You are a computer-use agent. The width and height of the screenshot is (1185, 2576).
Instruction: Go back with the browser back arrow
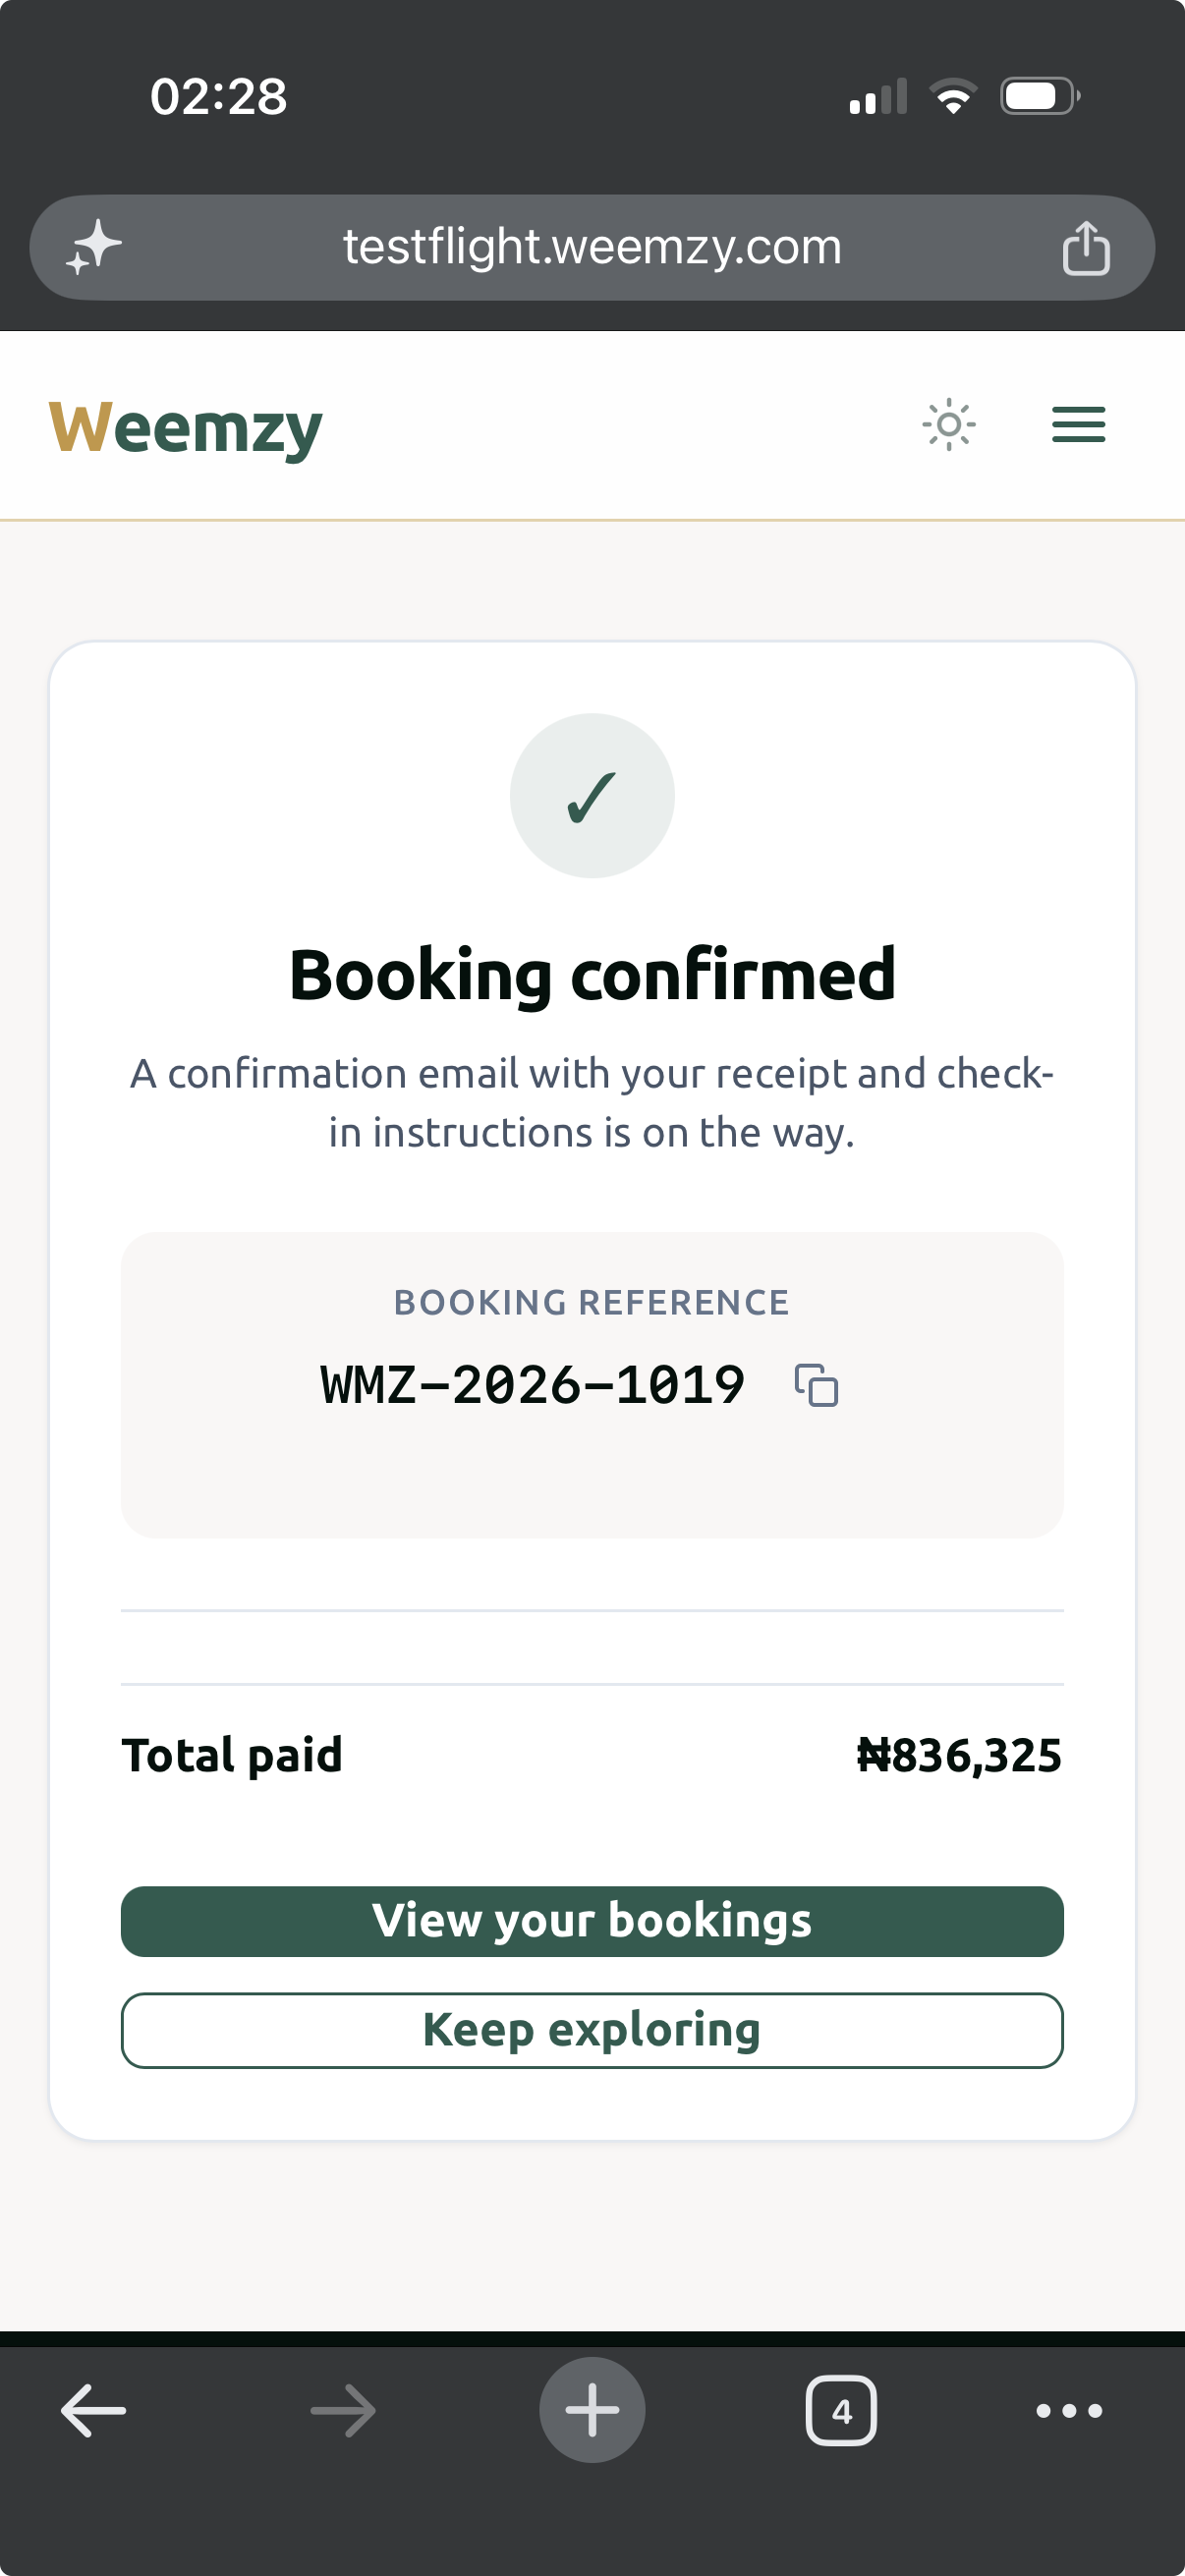[93, 2410]
